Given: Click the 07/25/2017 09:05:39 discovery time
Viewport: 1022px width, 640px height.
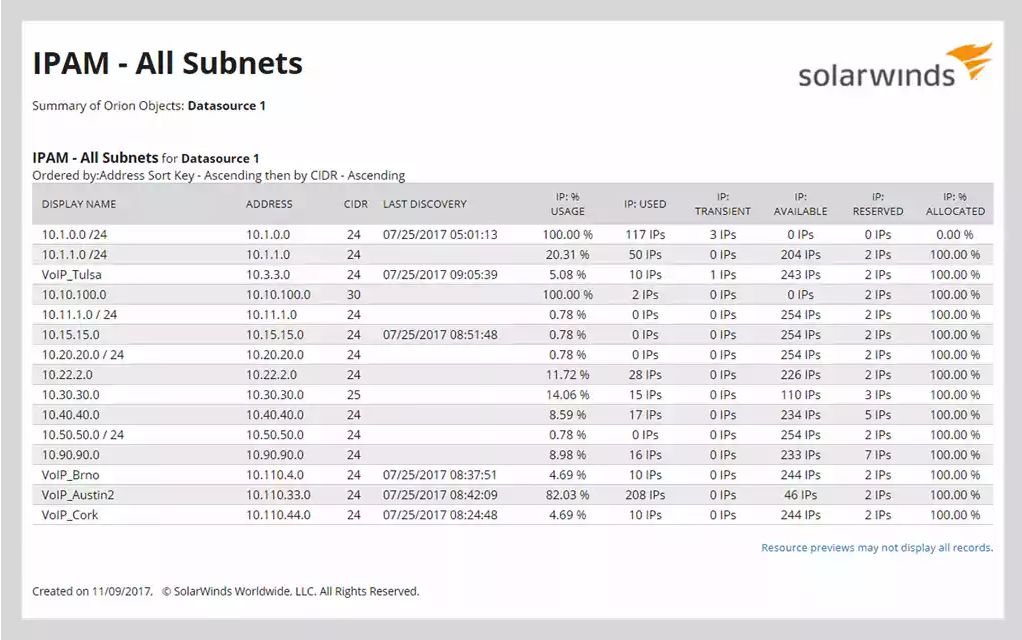Looking at the screenshot, I should point(440,274).
